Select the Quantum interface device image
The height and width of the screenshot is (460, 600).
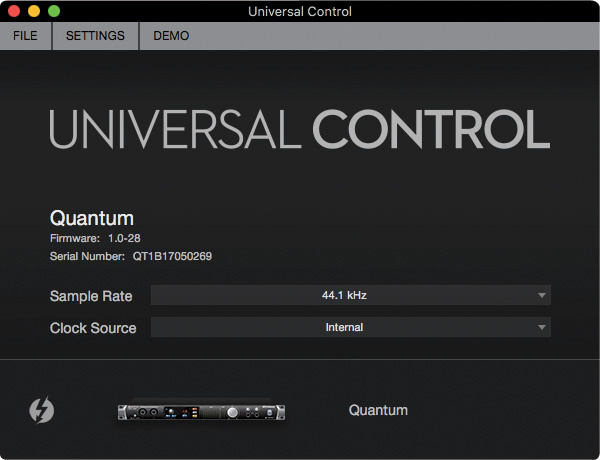point(202,411)
